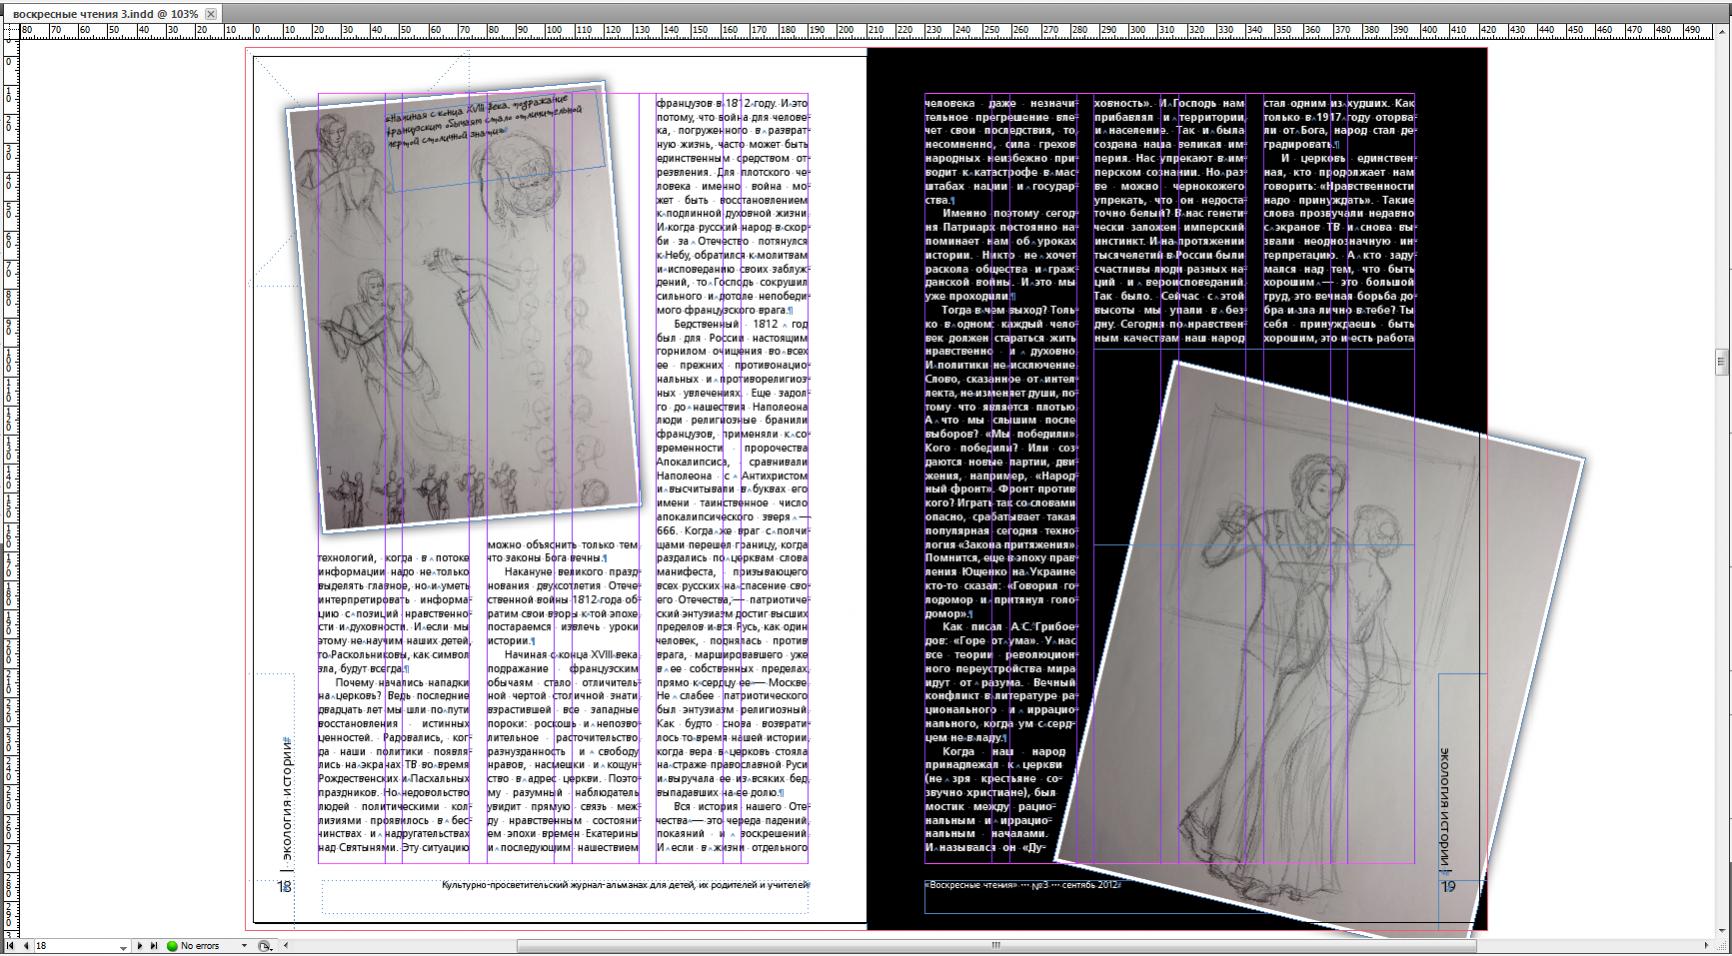Click paragraph starting Как писал А.С. Грибоедов
This screenshot has width=1732, height=956.
coord(1001,683)
